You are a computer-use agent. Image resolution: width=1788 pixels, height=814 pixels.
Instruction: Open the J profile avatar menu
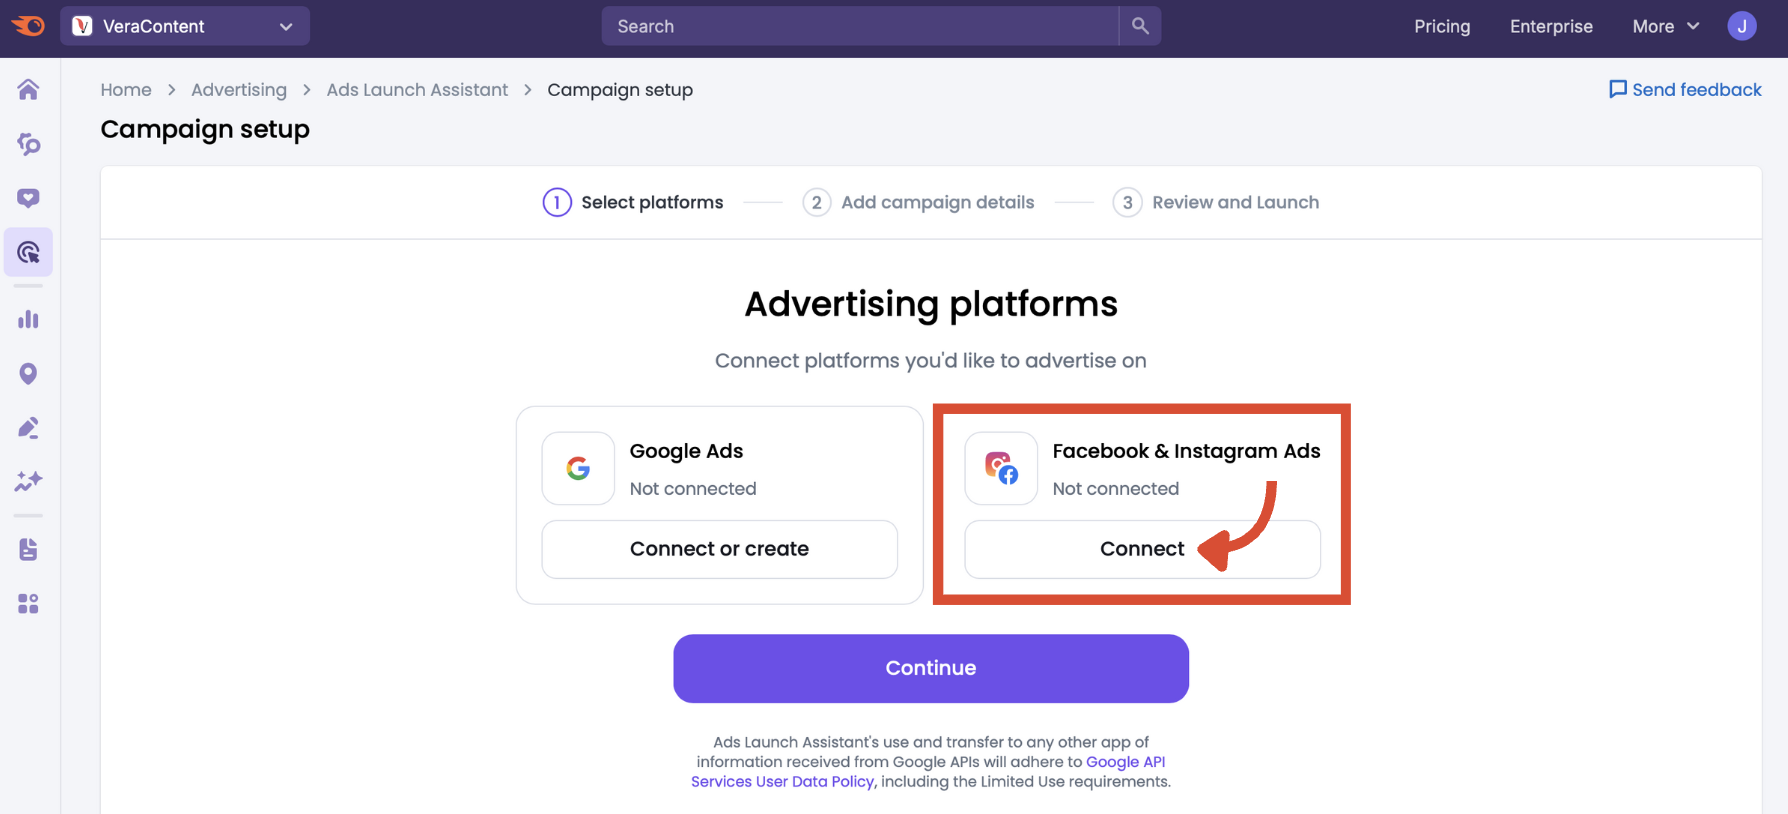1742,26
